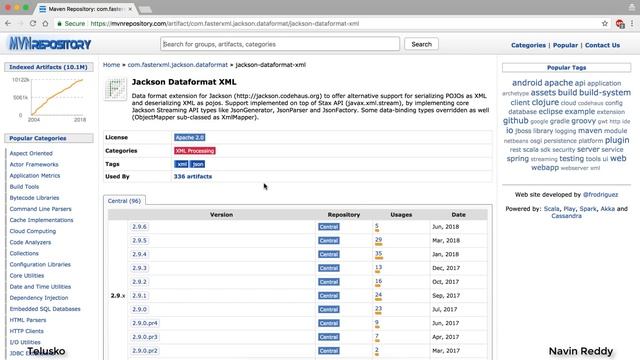Open version 2.9.0.pr4

click(144, 323)
